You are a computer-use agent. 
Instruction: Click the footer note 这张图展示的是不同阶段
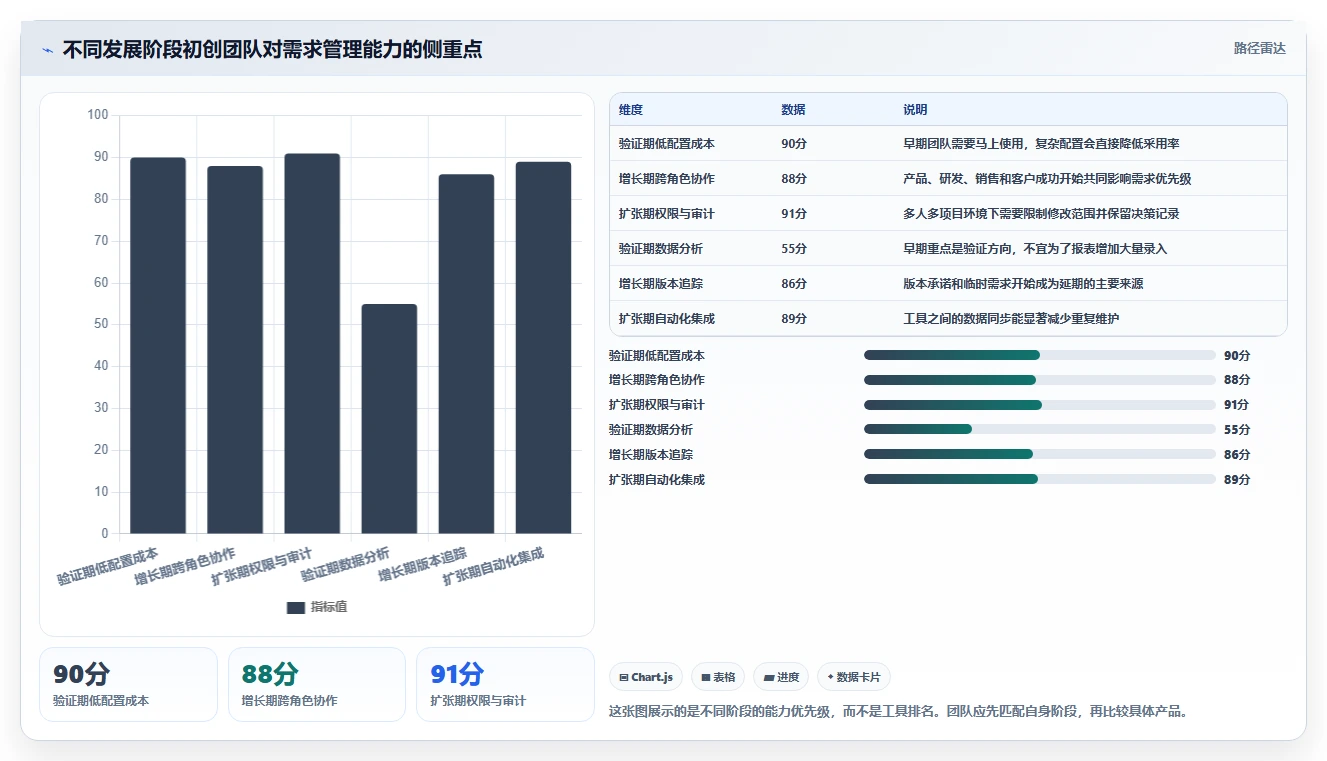tap(898, 712)
